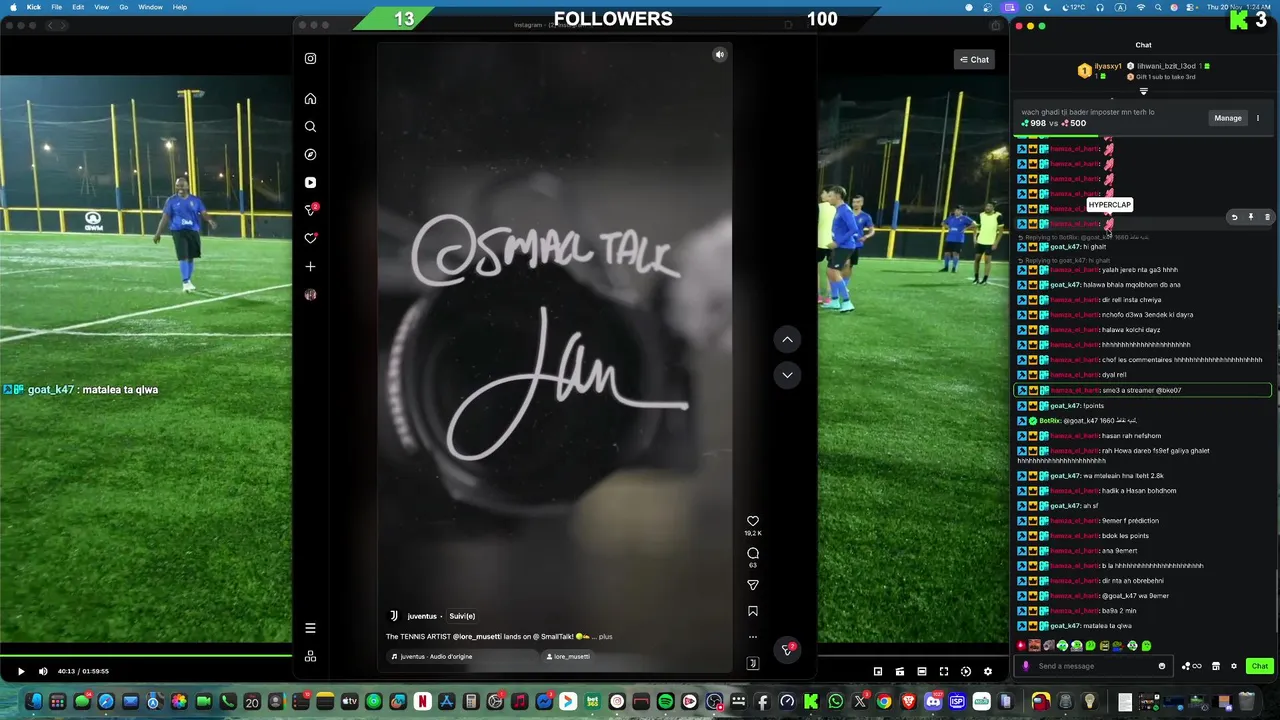
Task: Open the Kick shop icon near chat input
Action: point(1216,666)
